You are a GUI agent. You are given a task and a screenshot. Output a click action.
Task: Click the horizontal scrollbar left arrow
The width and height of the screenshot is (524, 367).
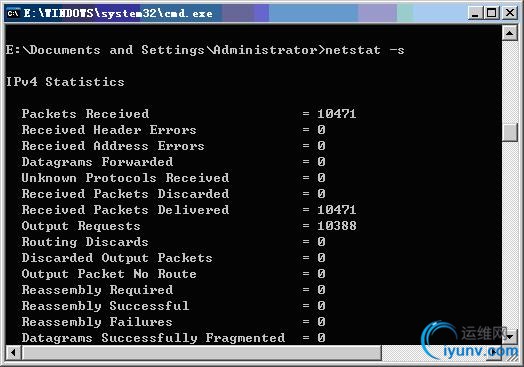click(13, 353)
